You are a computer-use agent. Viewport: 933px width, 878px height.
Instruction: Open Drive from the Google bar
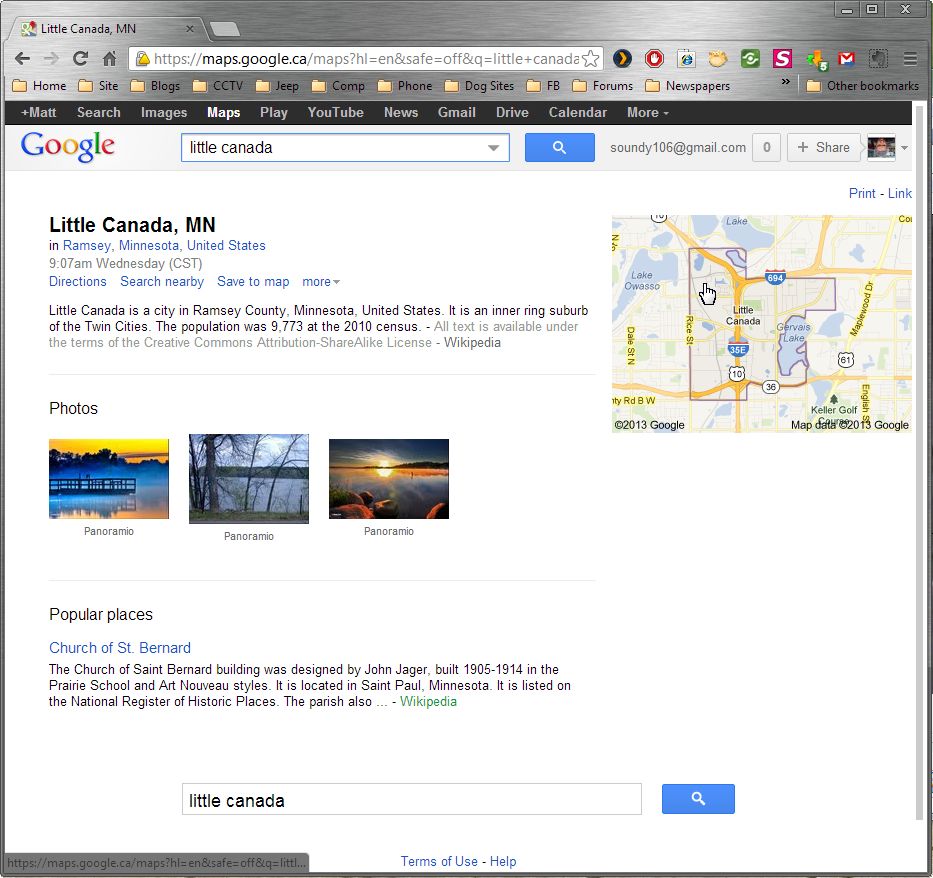tap(512, 112)
